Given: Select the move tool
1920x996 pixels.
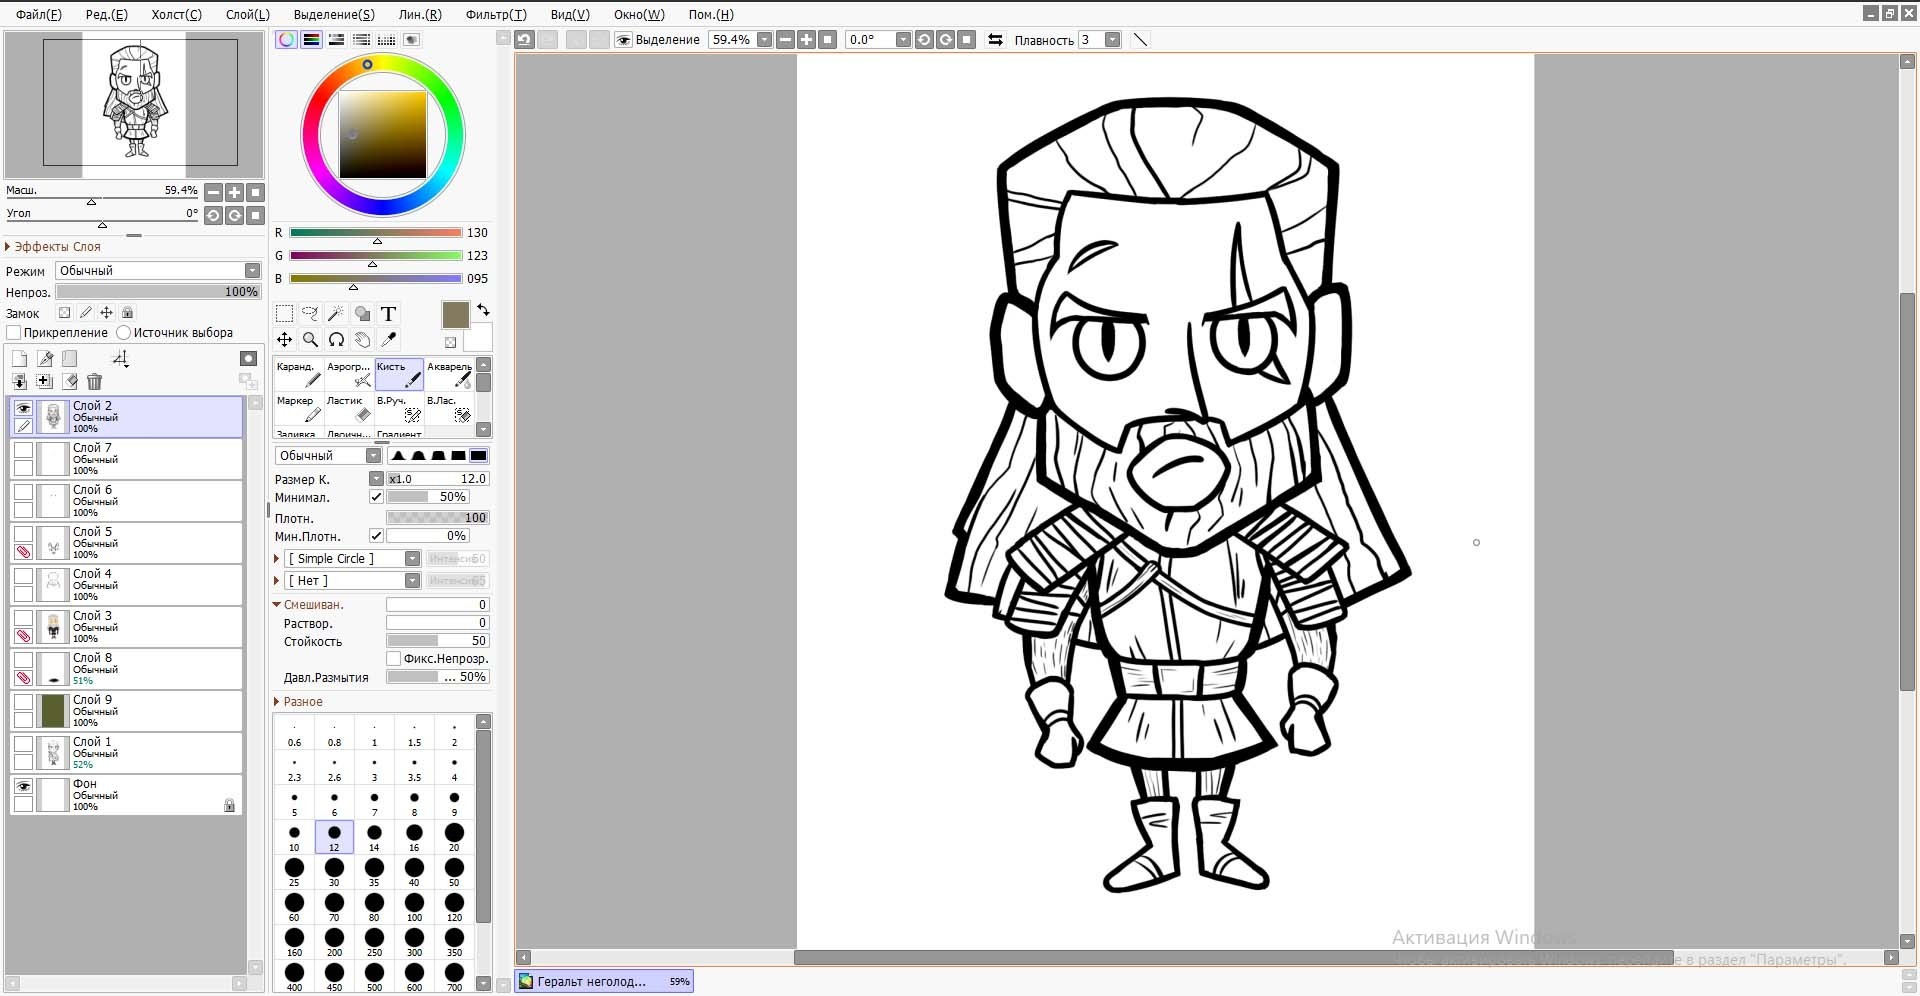Looking at the screenshot, I should click(x=285, y=340).
